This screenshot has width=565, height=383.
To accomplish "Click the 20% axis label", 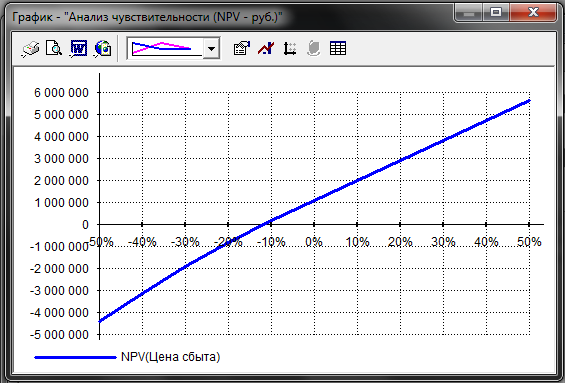I will [400, 241].
